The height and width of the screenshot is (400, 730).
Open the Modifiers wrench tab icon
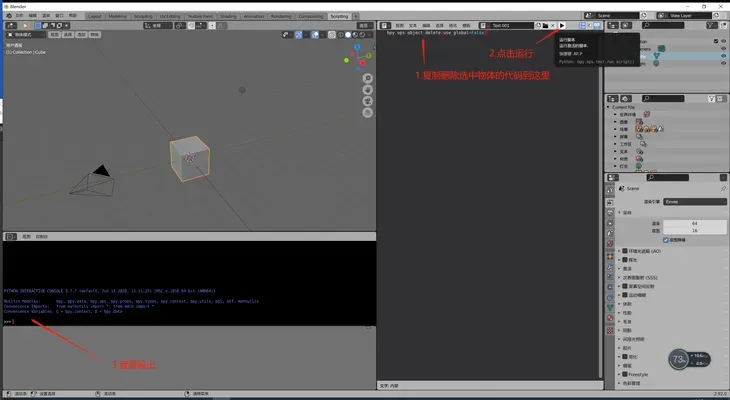[x=610, y=267]
